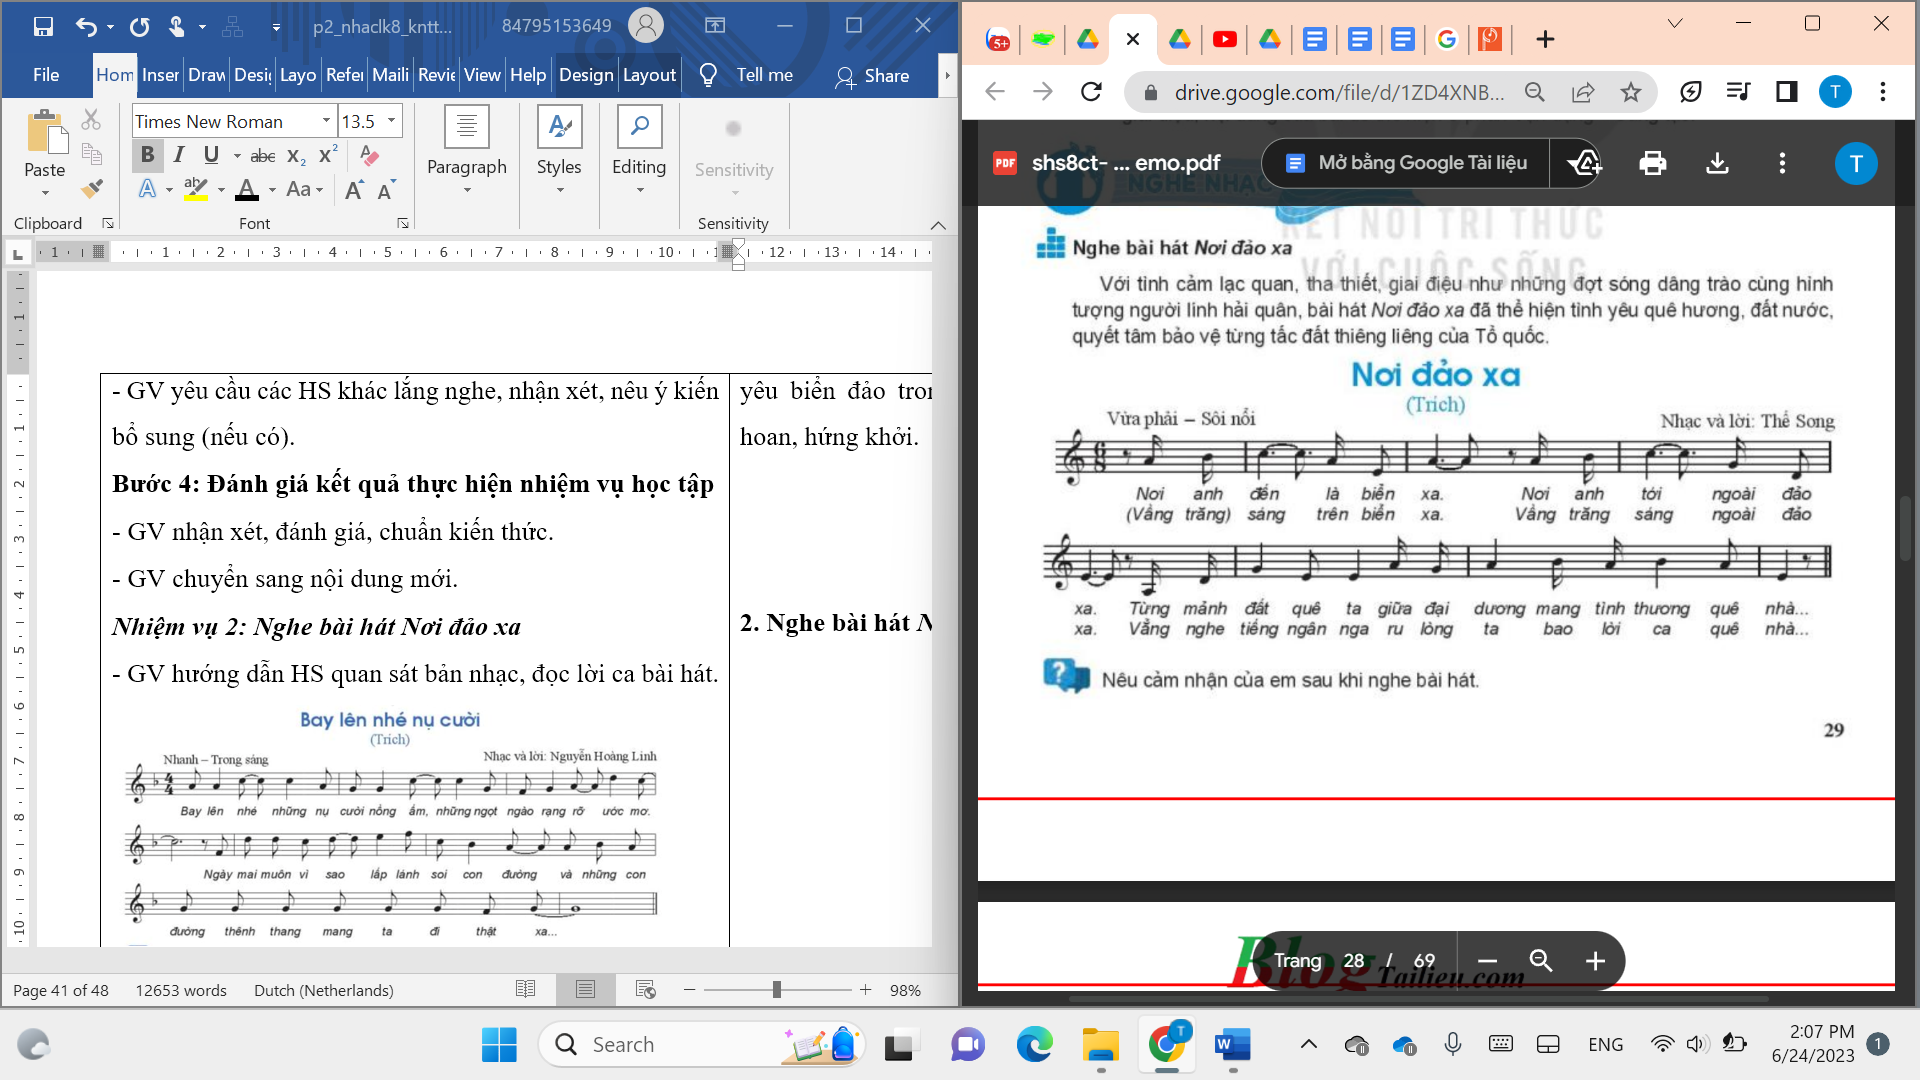Image resolution: width=1920 pixels, height=1080 pixels.
Task: Open Windows Start menu
Action: (x=499, y=1045)
